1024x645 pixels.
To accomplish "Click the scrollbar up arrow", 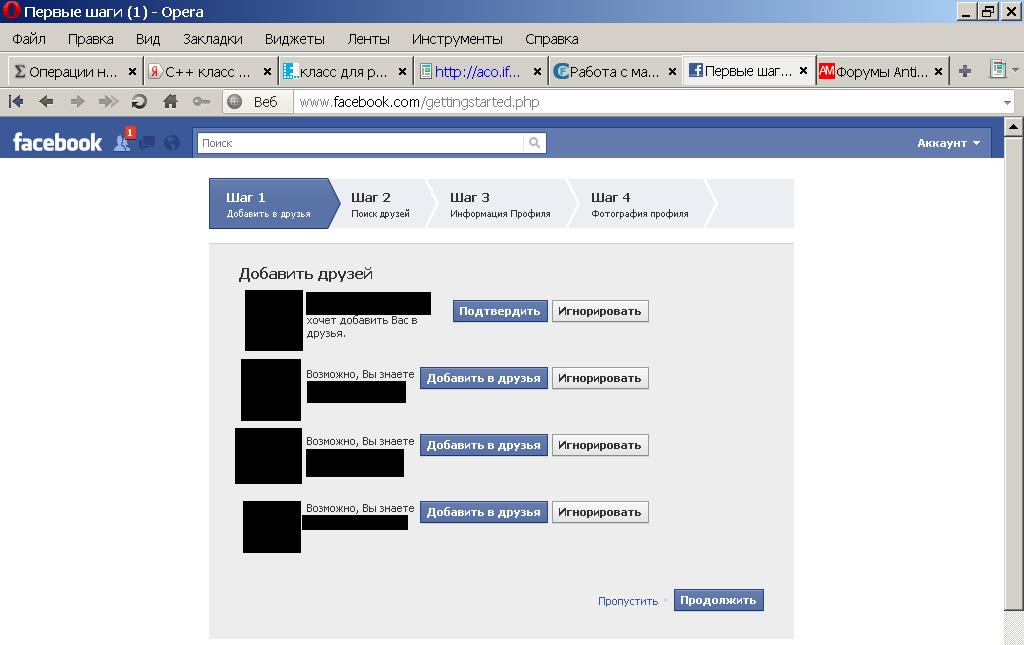I will (1013, 127).
